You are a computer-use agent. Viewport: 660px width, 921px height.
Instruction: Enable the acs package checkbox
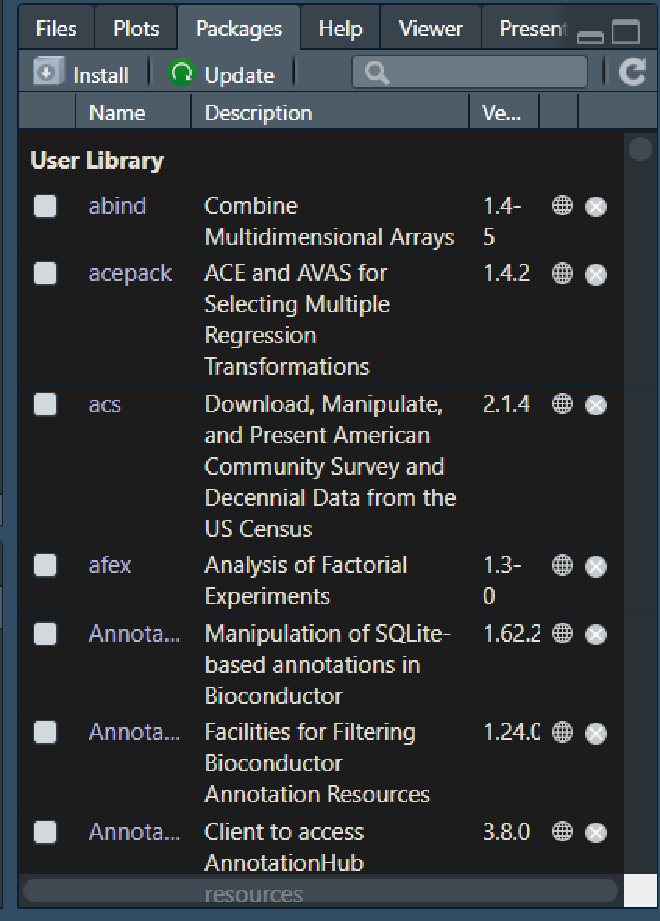click(x=45, y=404)
